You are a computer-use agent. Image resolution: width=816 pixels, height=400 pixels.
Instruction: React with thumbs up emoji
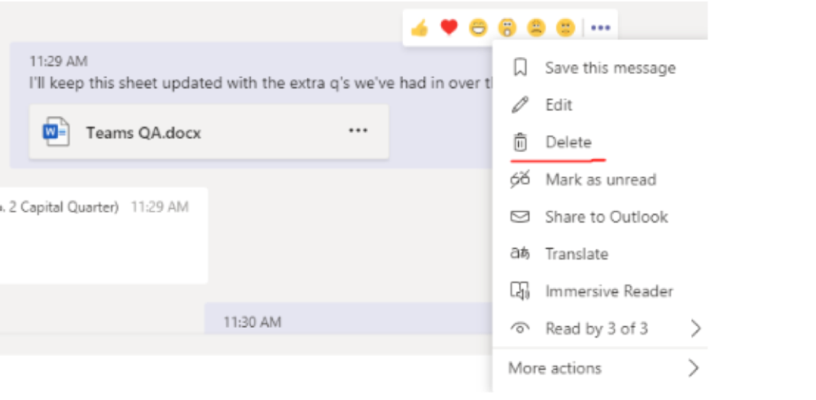click(x=419, y=28)
